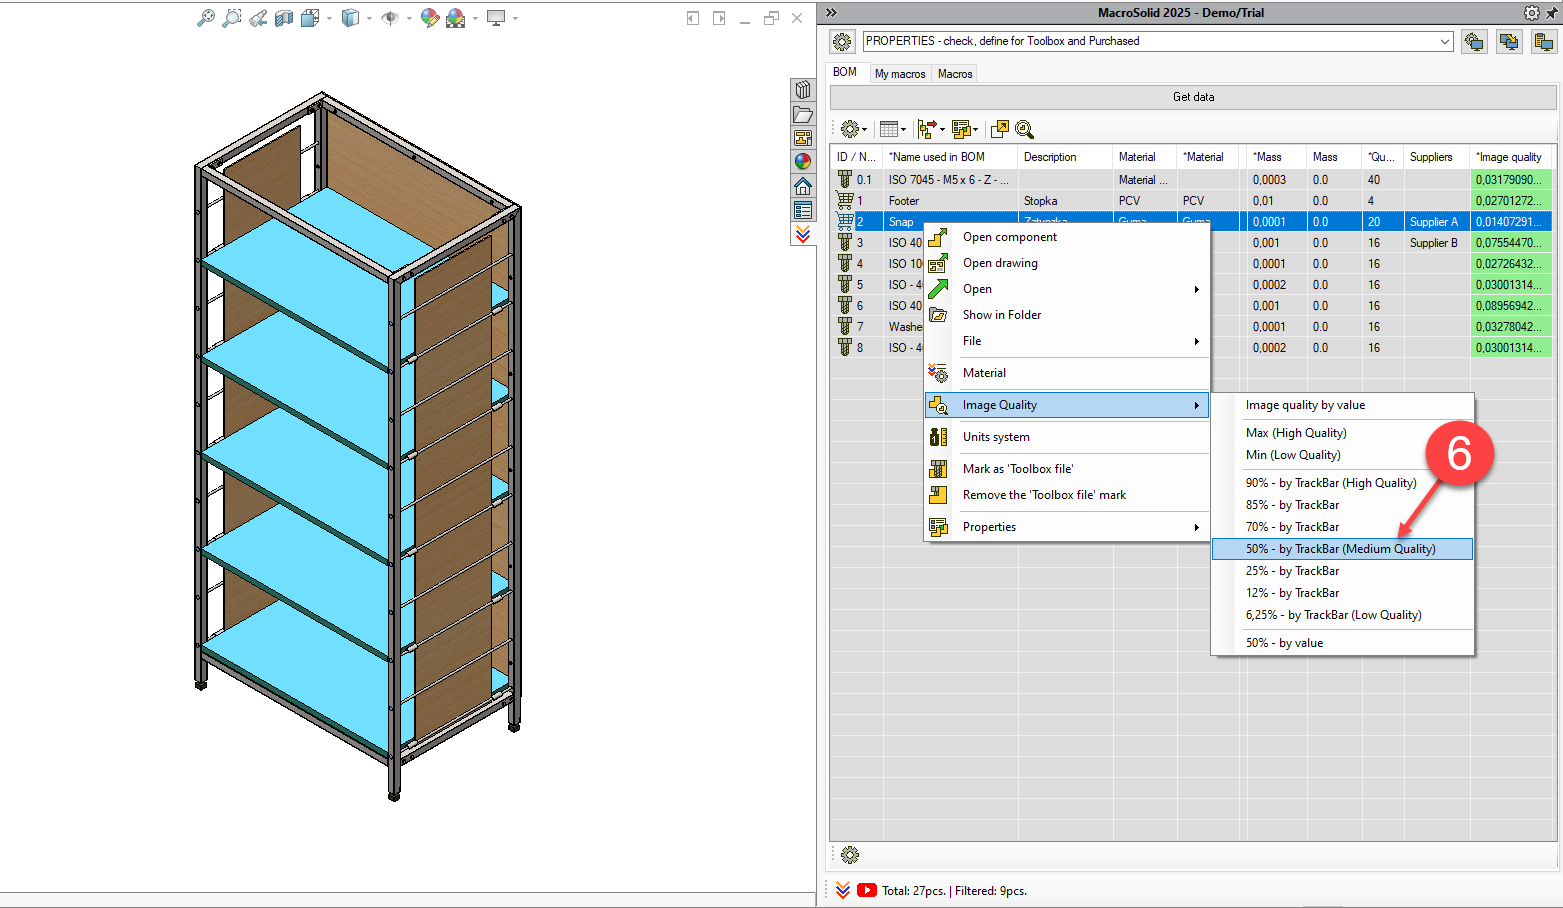Activate the Zoom to Fit tool
This screenshot has width=1563, height=908.
pos(205,18)
